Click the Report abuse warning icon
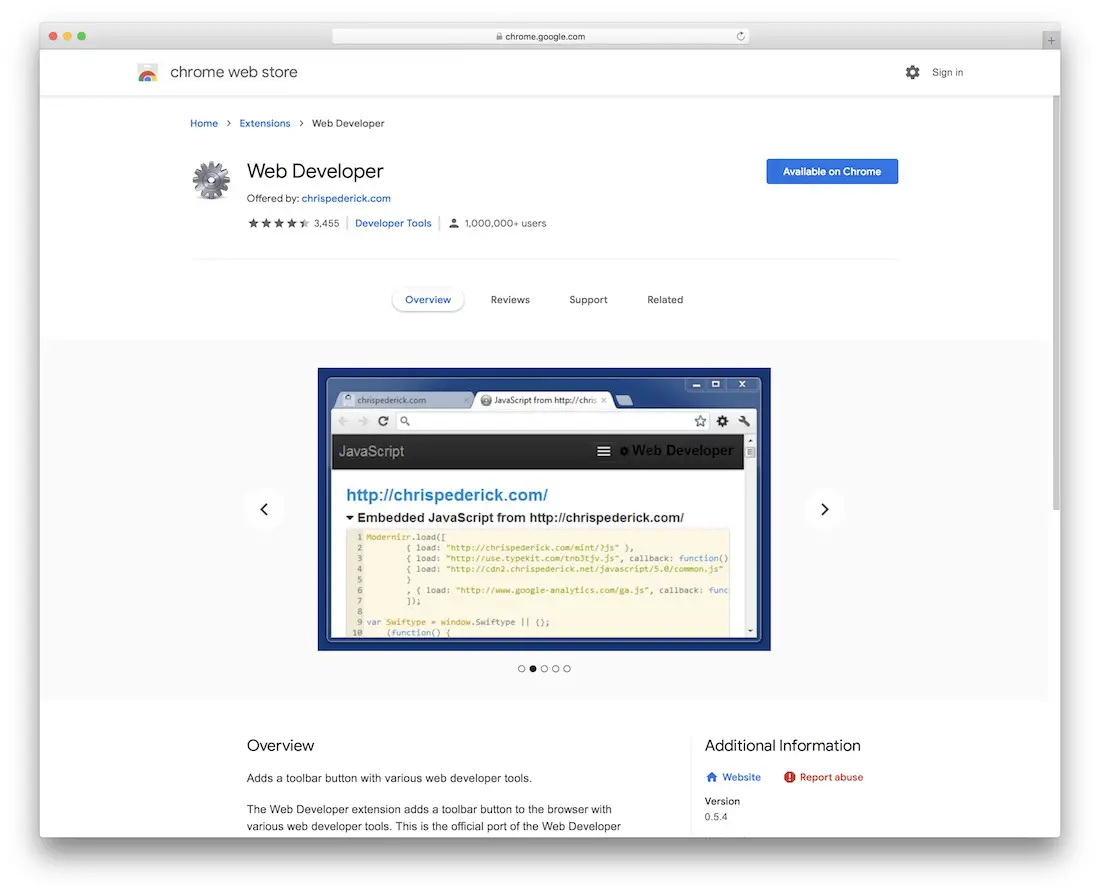The width and height of the screenshot is (1100, 894). pos(789,777)
